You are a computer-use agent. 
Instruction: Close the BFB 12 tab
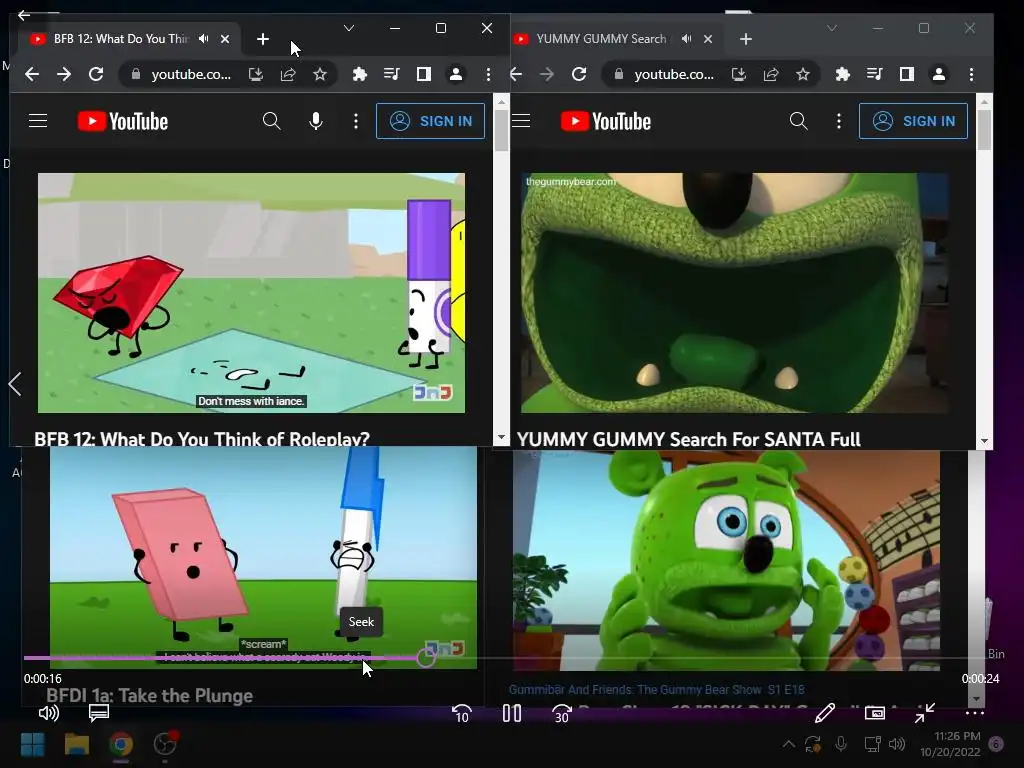(x=225, y=39)
